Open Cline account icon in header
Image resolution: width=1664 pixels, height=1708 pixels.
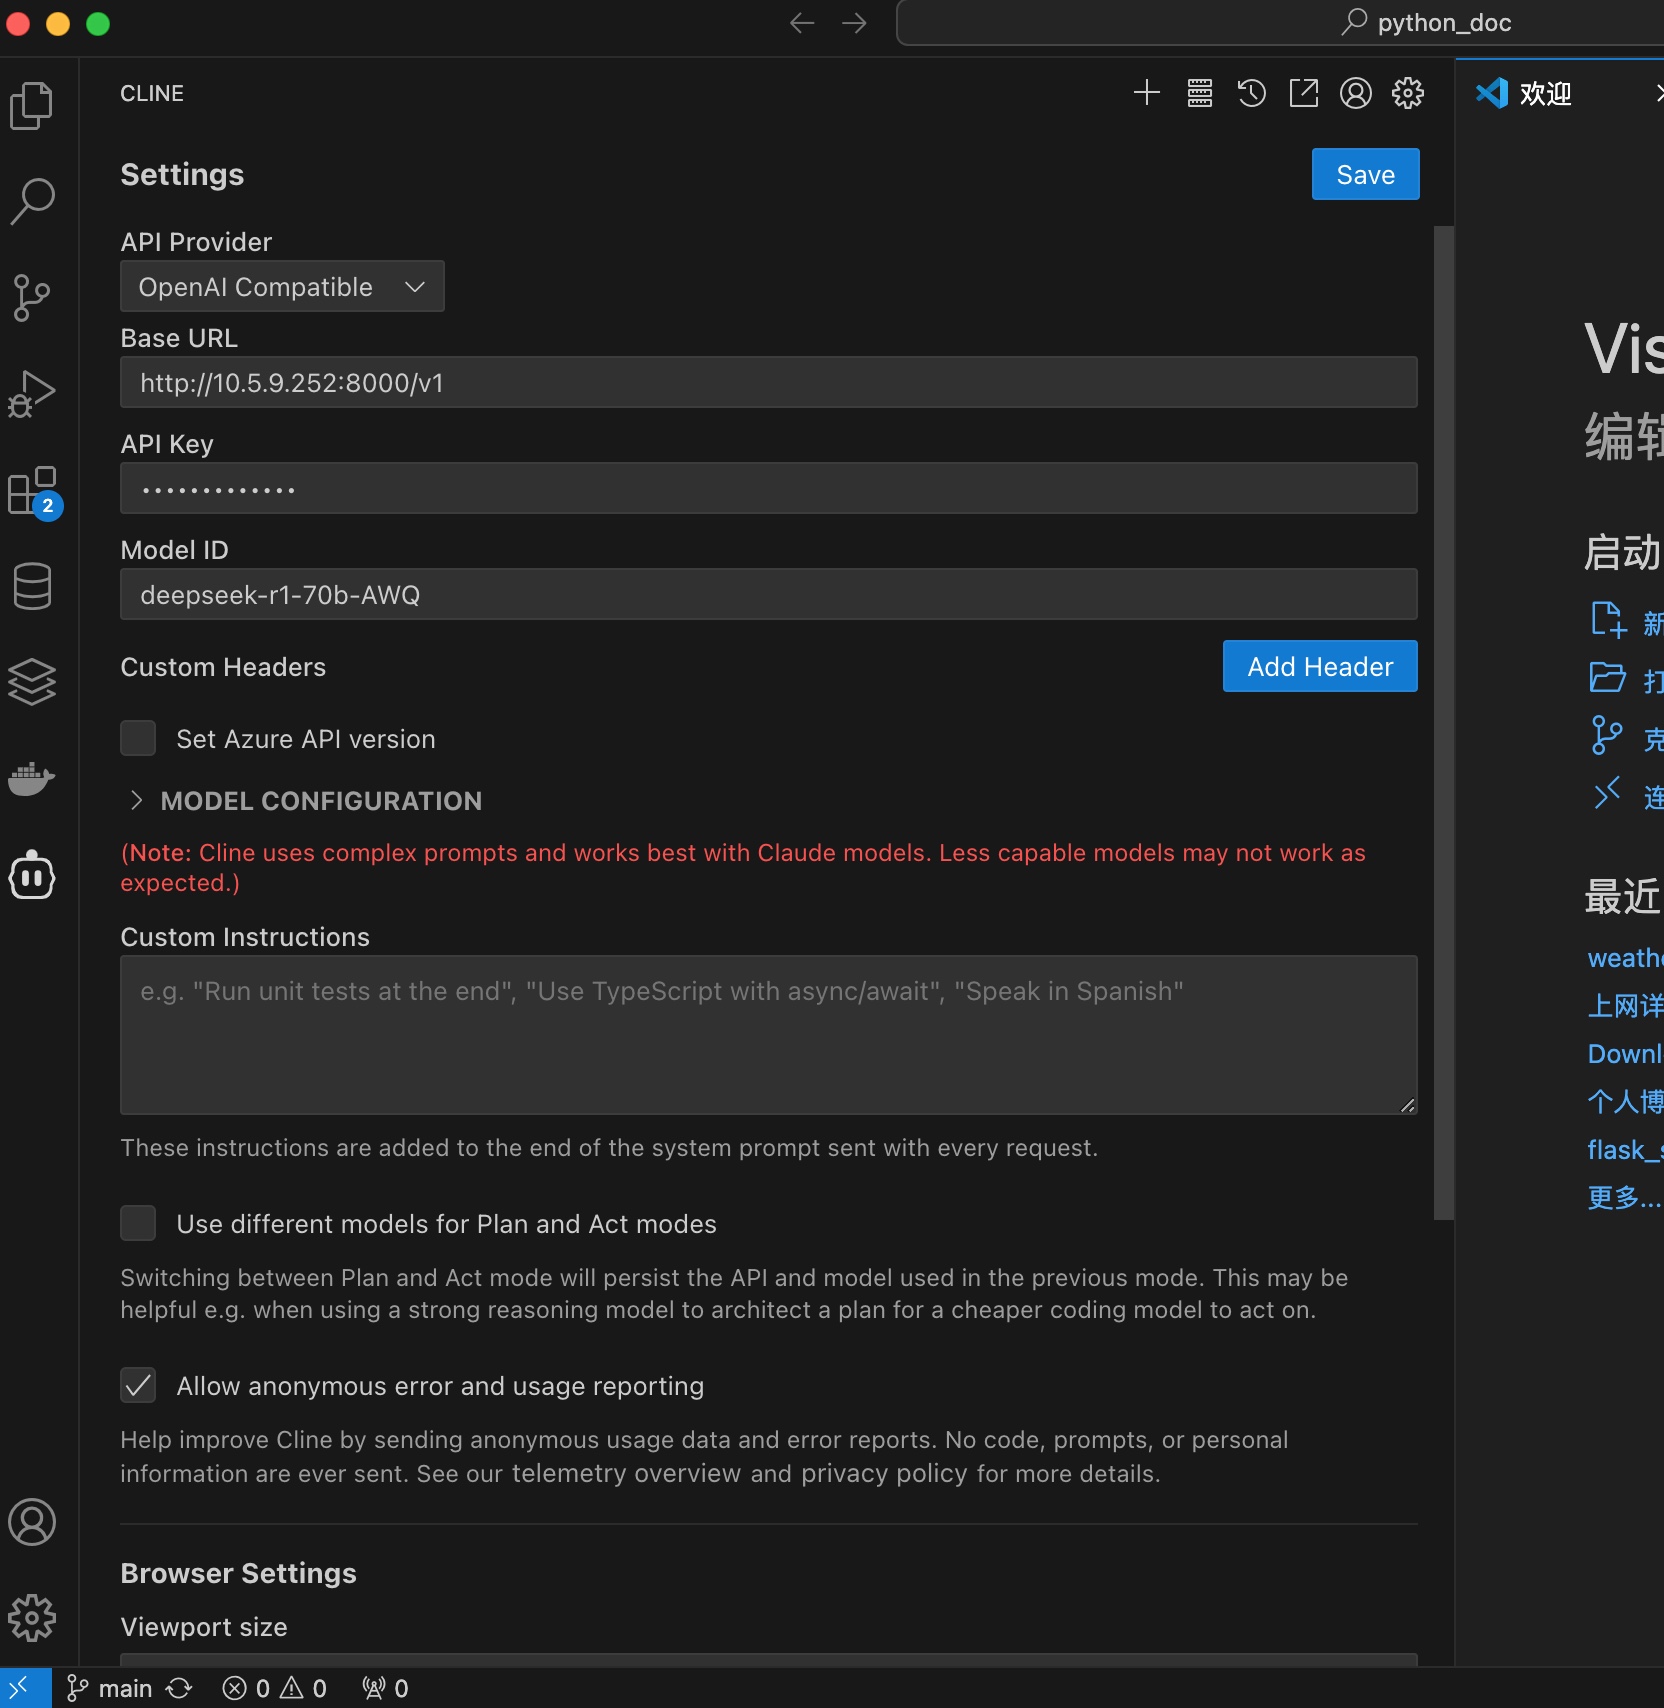[1356, 93]
